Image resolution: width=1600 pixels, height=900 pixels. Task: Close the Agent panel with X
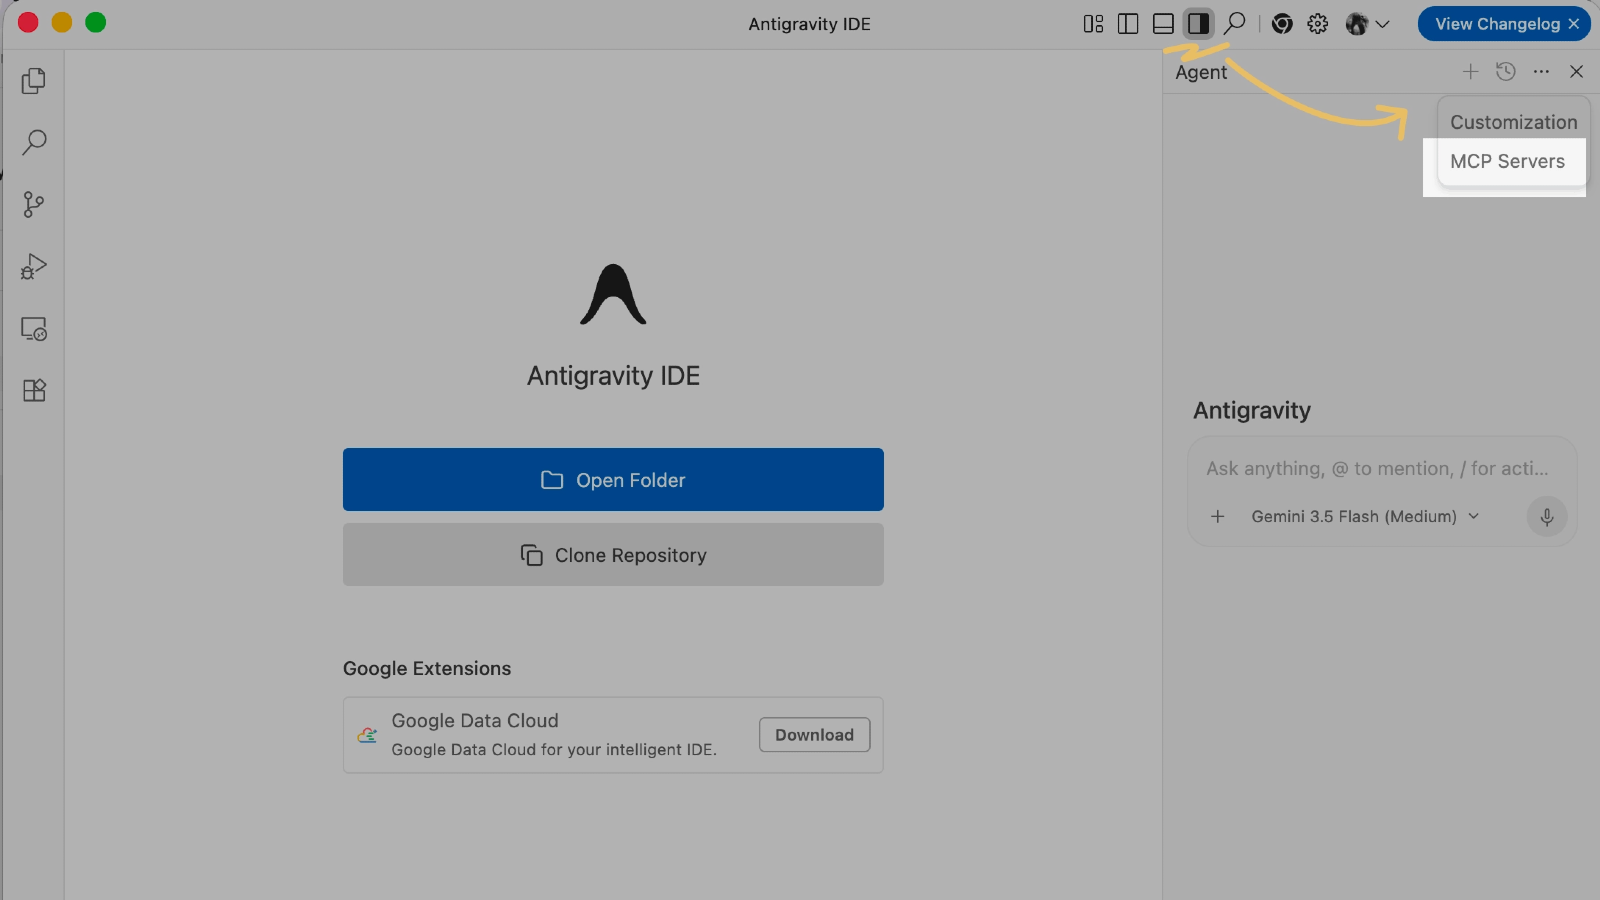coord(1576,71)
